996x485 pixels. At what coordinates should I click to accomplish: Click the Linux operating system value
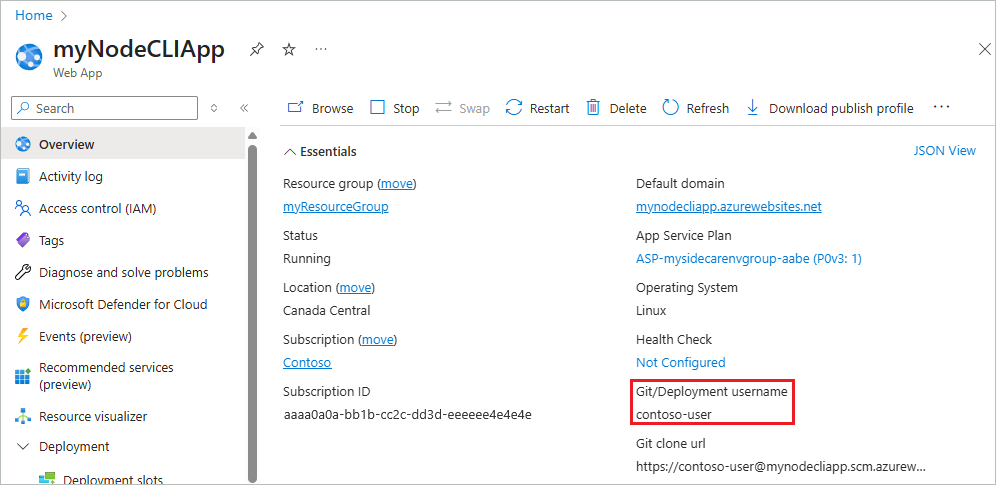[651, 310]
